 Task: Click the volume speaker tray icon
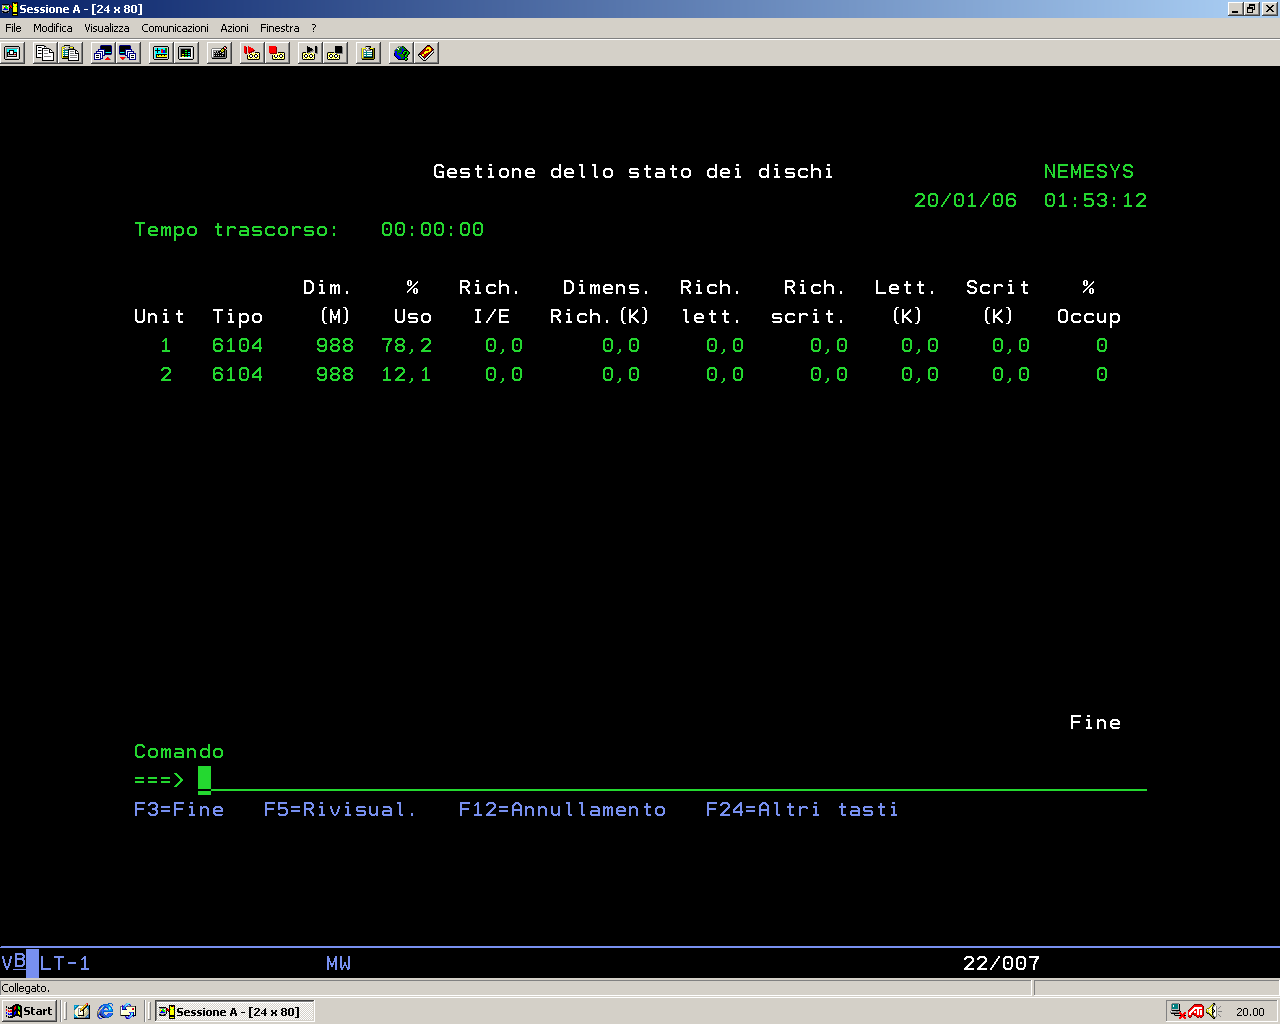pos(1214,1011)
